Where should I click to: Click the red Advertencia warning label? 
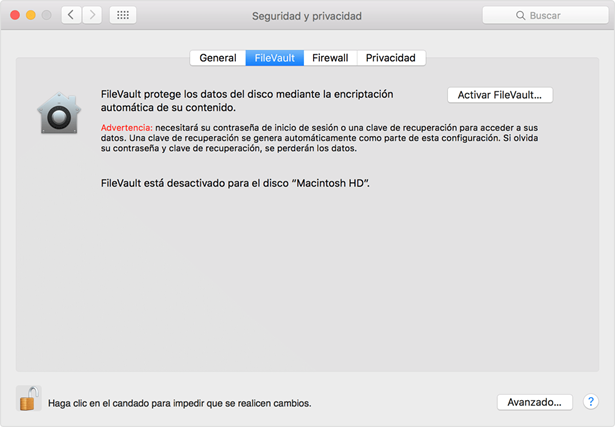coord(127,129)
